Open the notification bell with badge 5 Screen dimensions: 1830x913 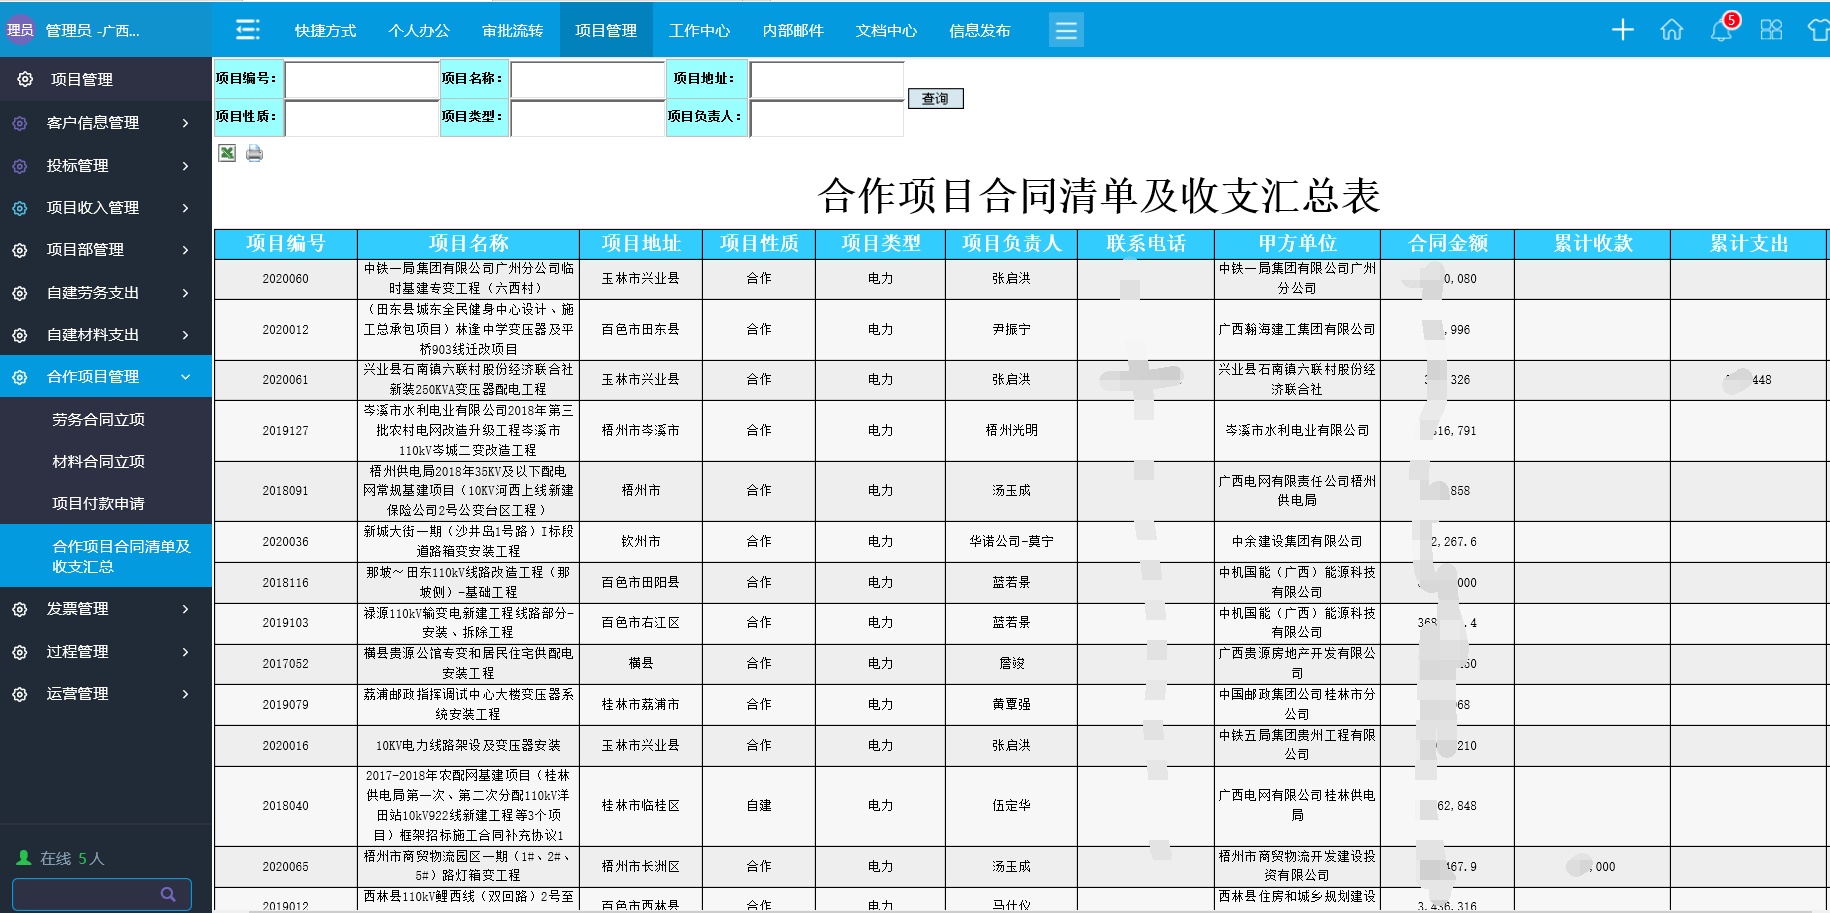(x=1721, y=30)
